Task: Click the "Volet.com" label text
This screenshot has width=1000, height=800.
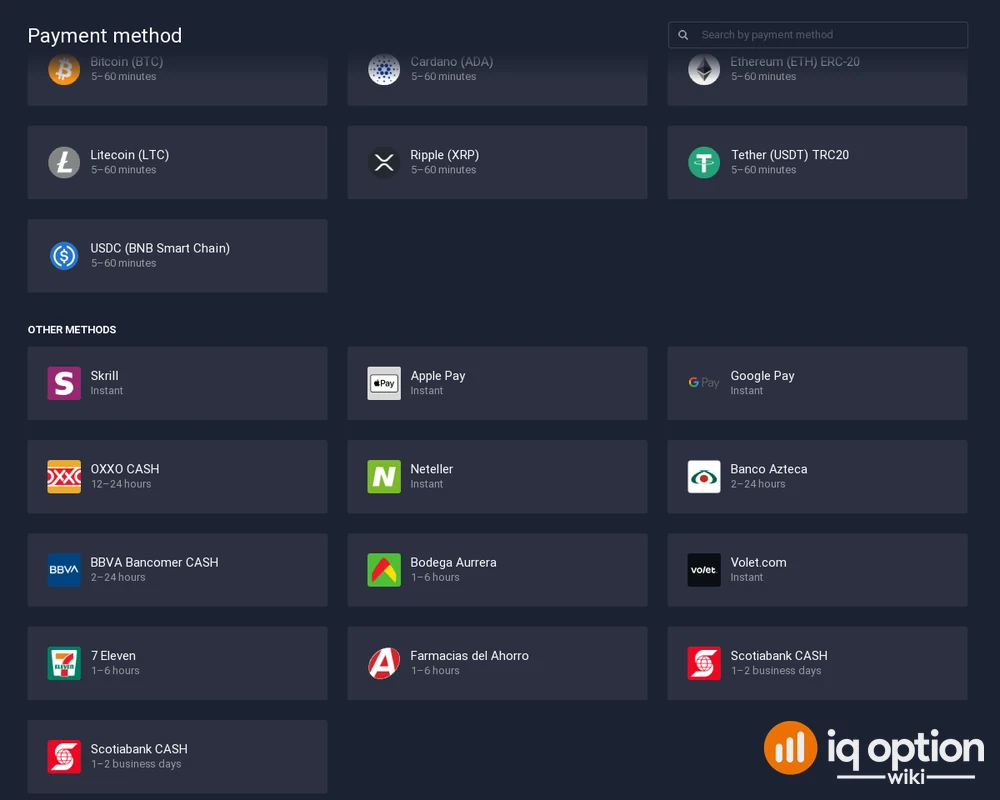Action: (x=758, y=562)
